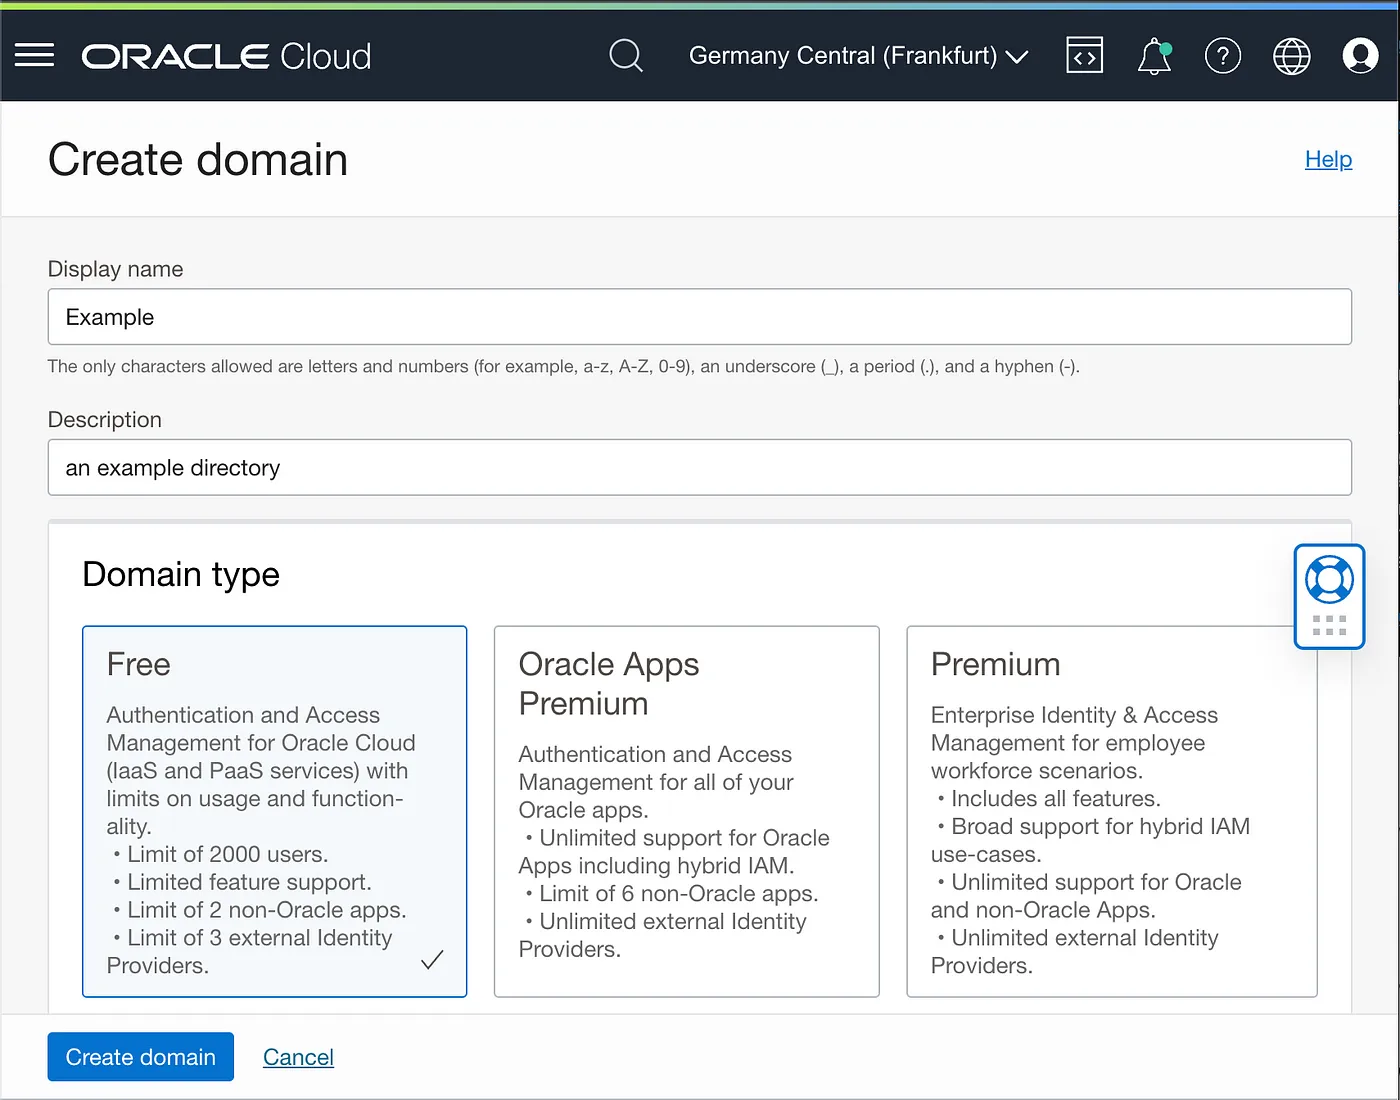Select the Free domain type card
The width and height of the screenshot is (1400, 1100).
point(275,811)
